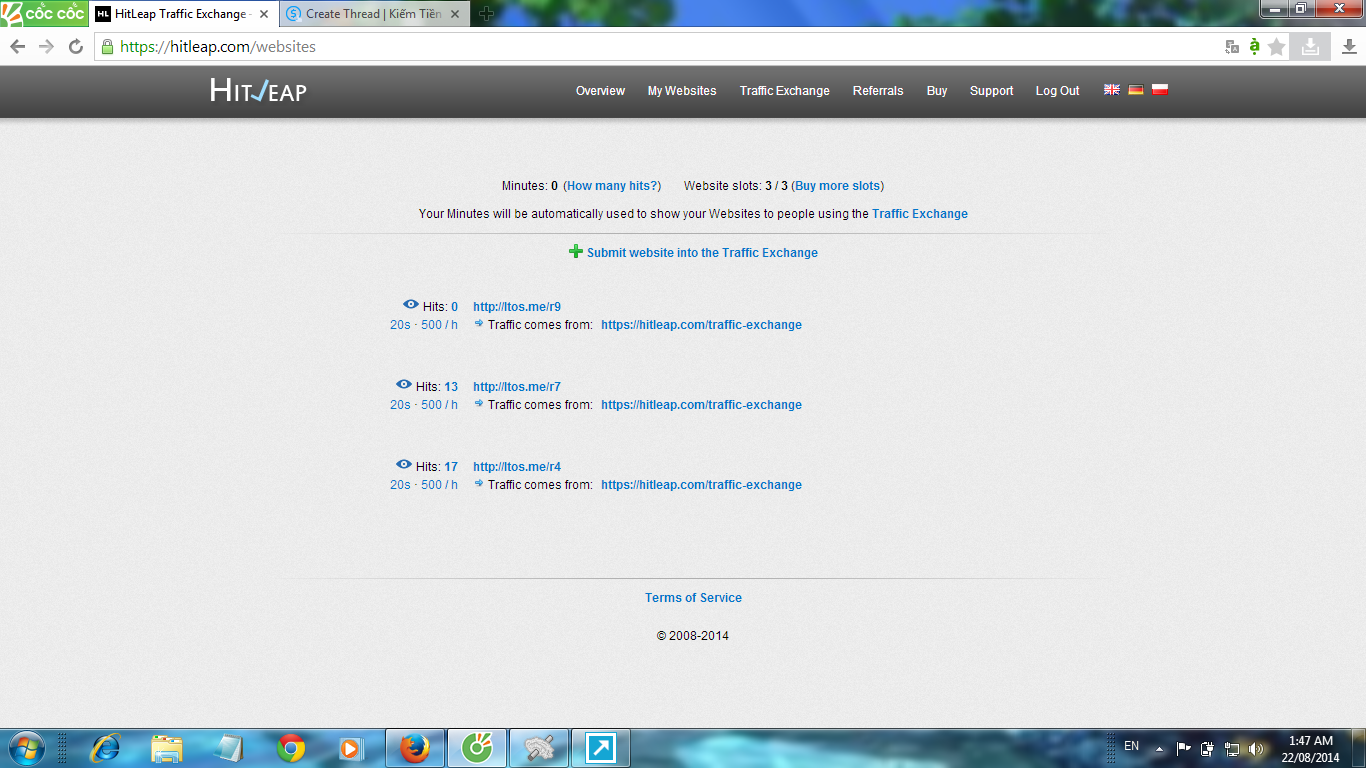Reload the HitLeap page
The image size is (1366, 768).
click(75, 47)
